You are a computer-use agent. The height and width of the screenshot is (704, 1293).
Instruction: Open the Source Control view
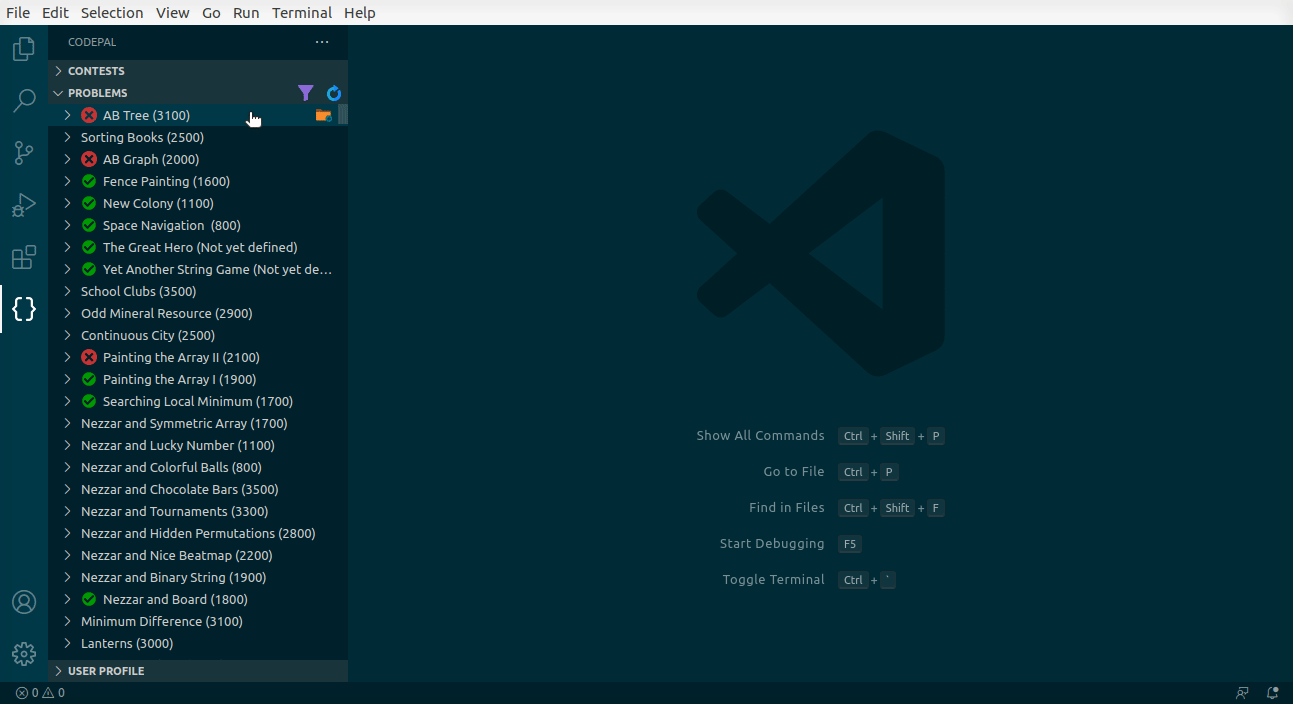point(24,153)
